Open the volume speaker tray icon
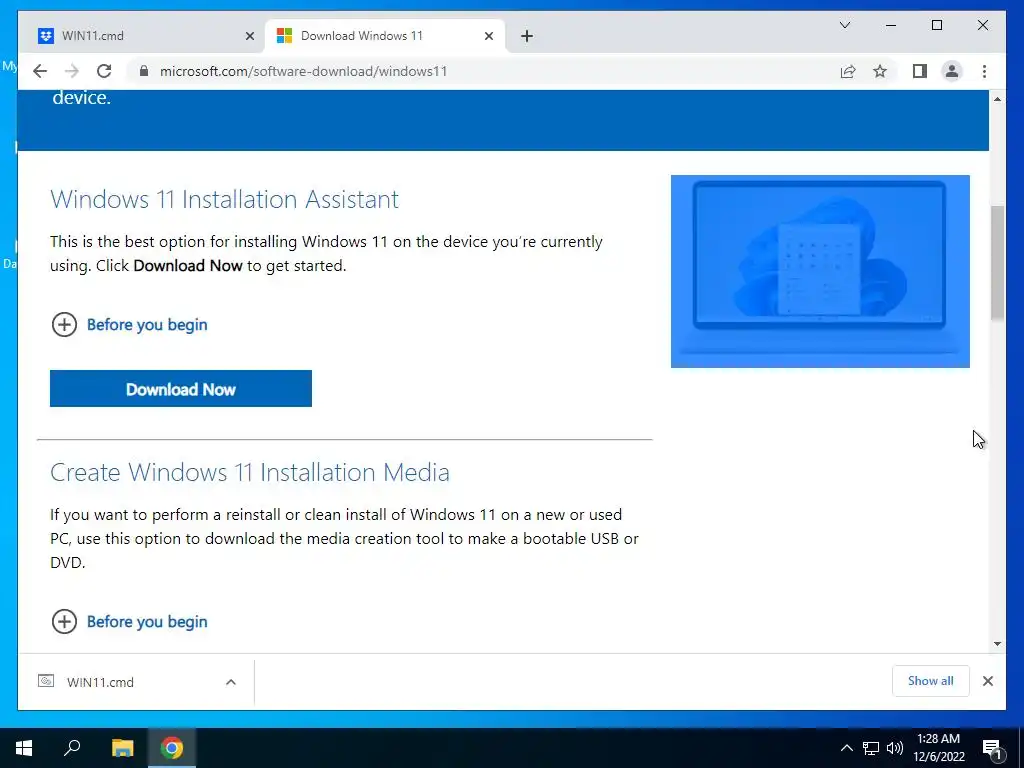Image resolution: width=1024 pixels, height=768 pixels. coord(895,748)
